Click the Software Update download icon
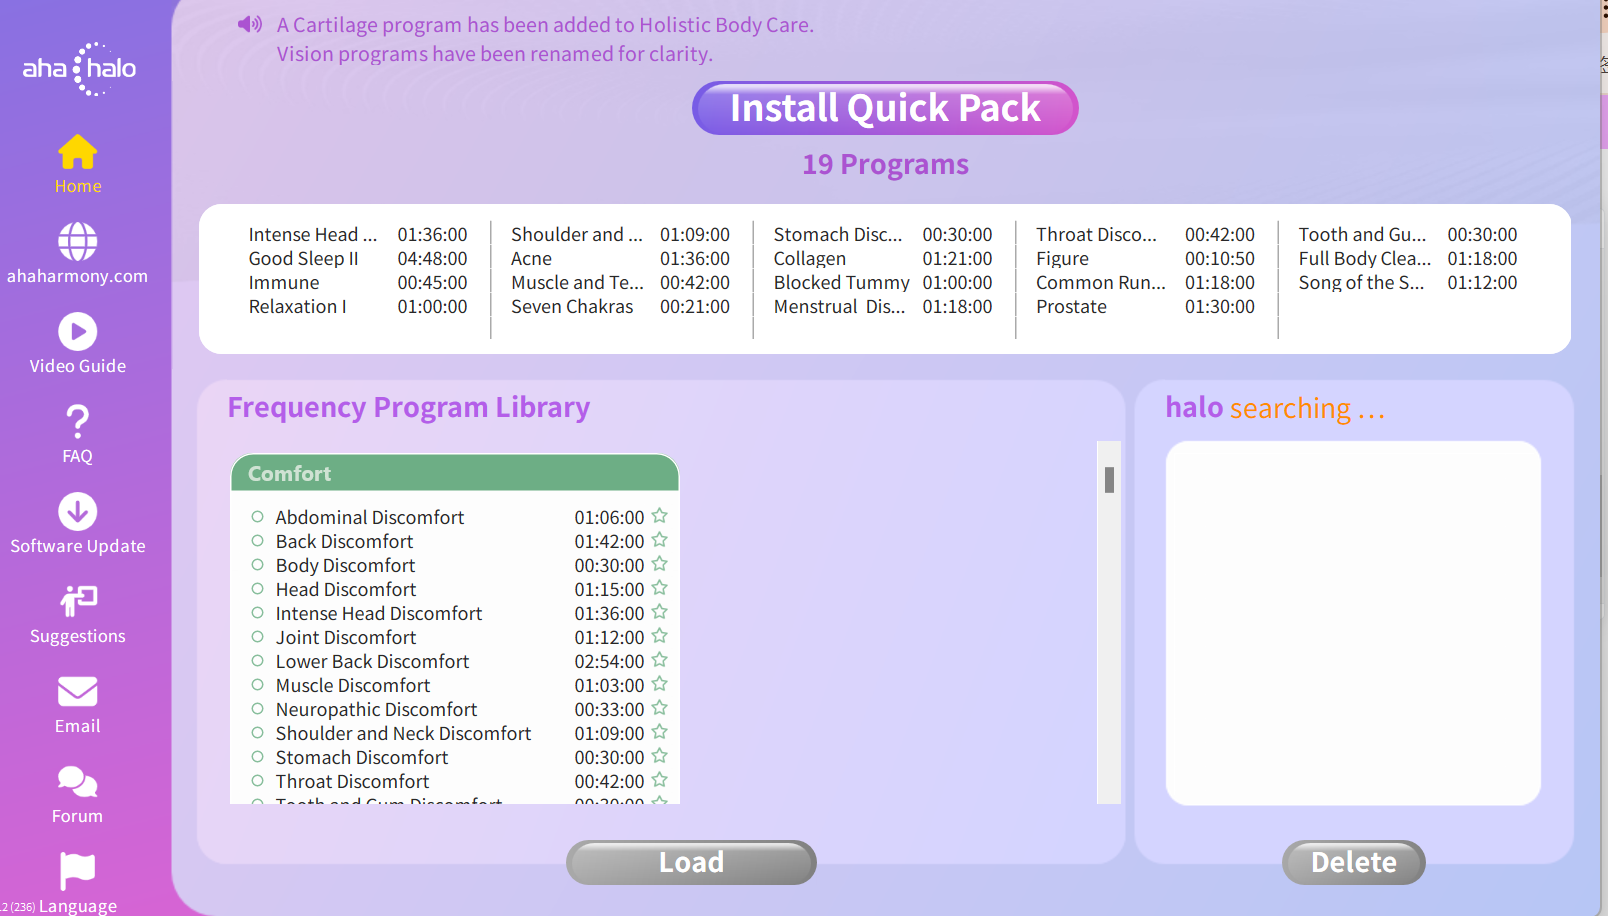 78,512
